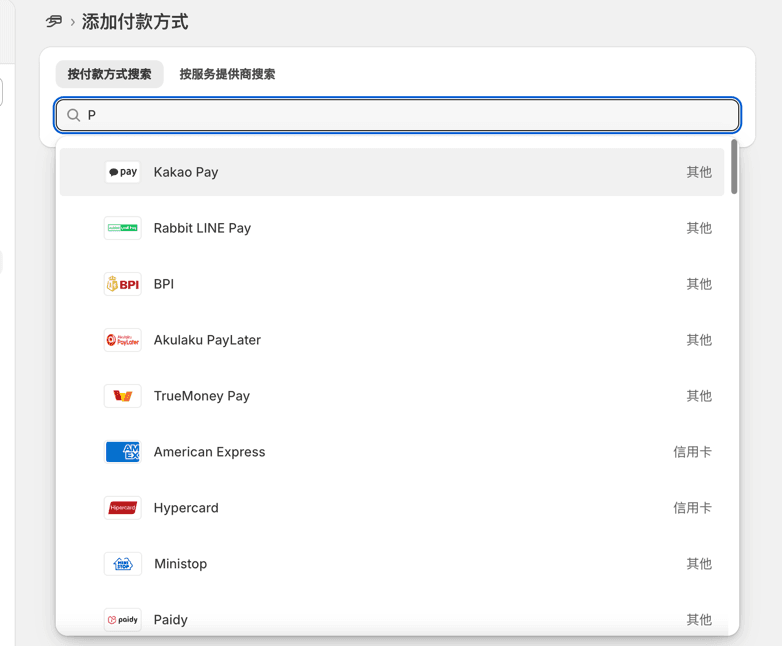
Task: Switch to the 按服务提供商搜索 tab
Action: (227, 74)
